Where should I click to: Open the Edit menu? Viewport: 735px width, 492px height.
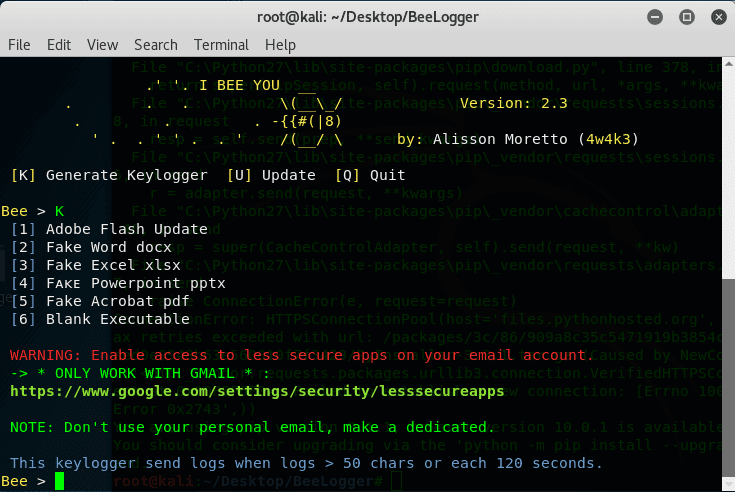59,45
